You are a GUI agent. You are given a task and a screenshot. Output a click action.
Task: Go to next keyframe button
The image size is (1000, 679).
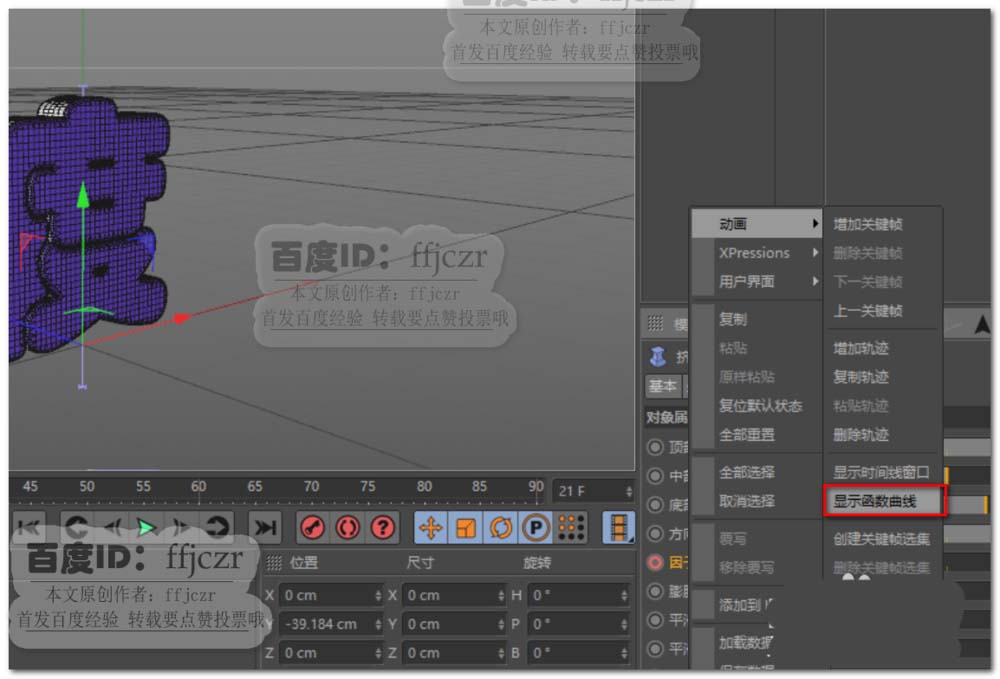(x=216, y=527)
